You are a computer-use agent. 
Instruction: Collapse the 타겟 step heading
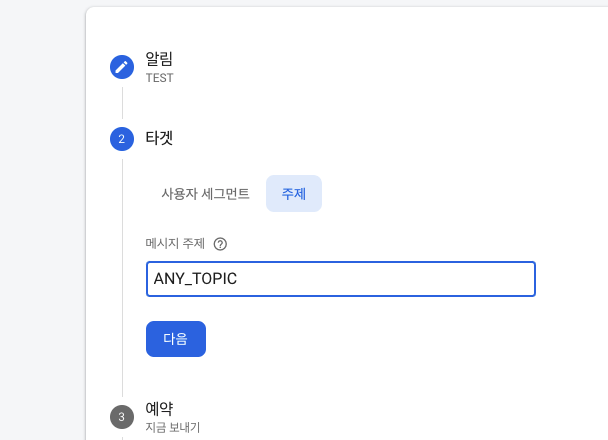pyautogui.click(x=159, y=138)
